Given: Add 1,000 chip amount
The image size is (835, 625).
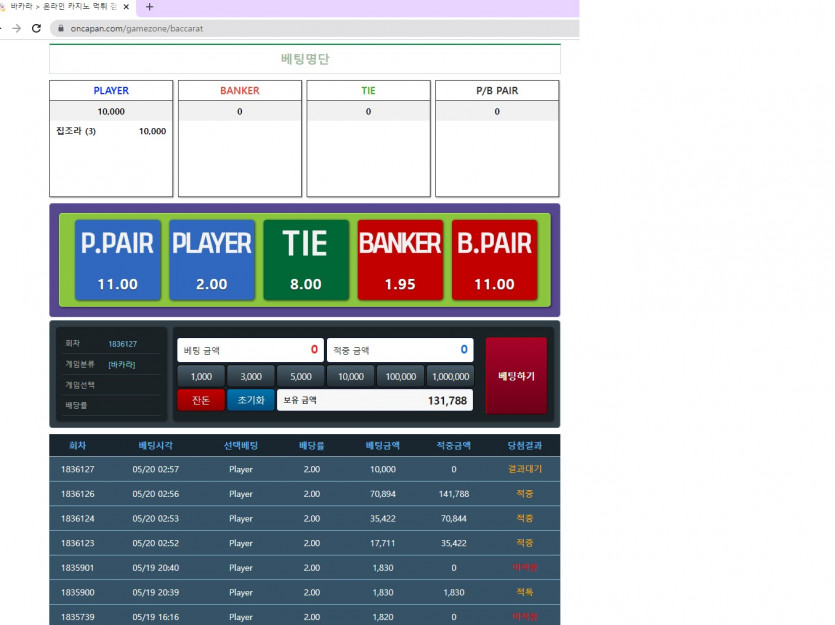Looking at the screenshot, I should pos(201,376).
